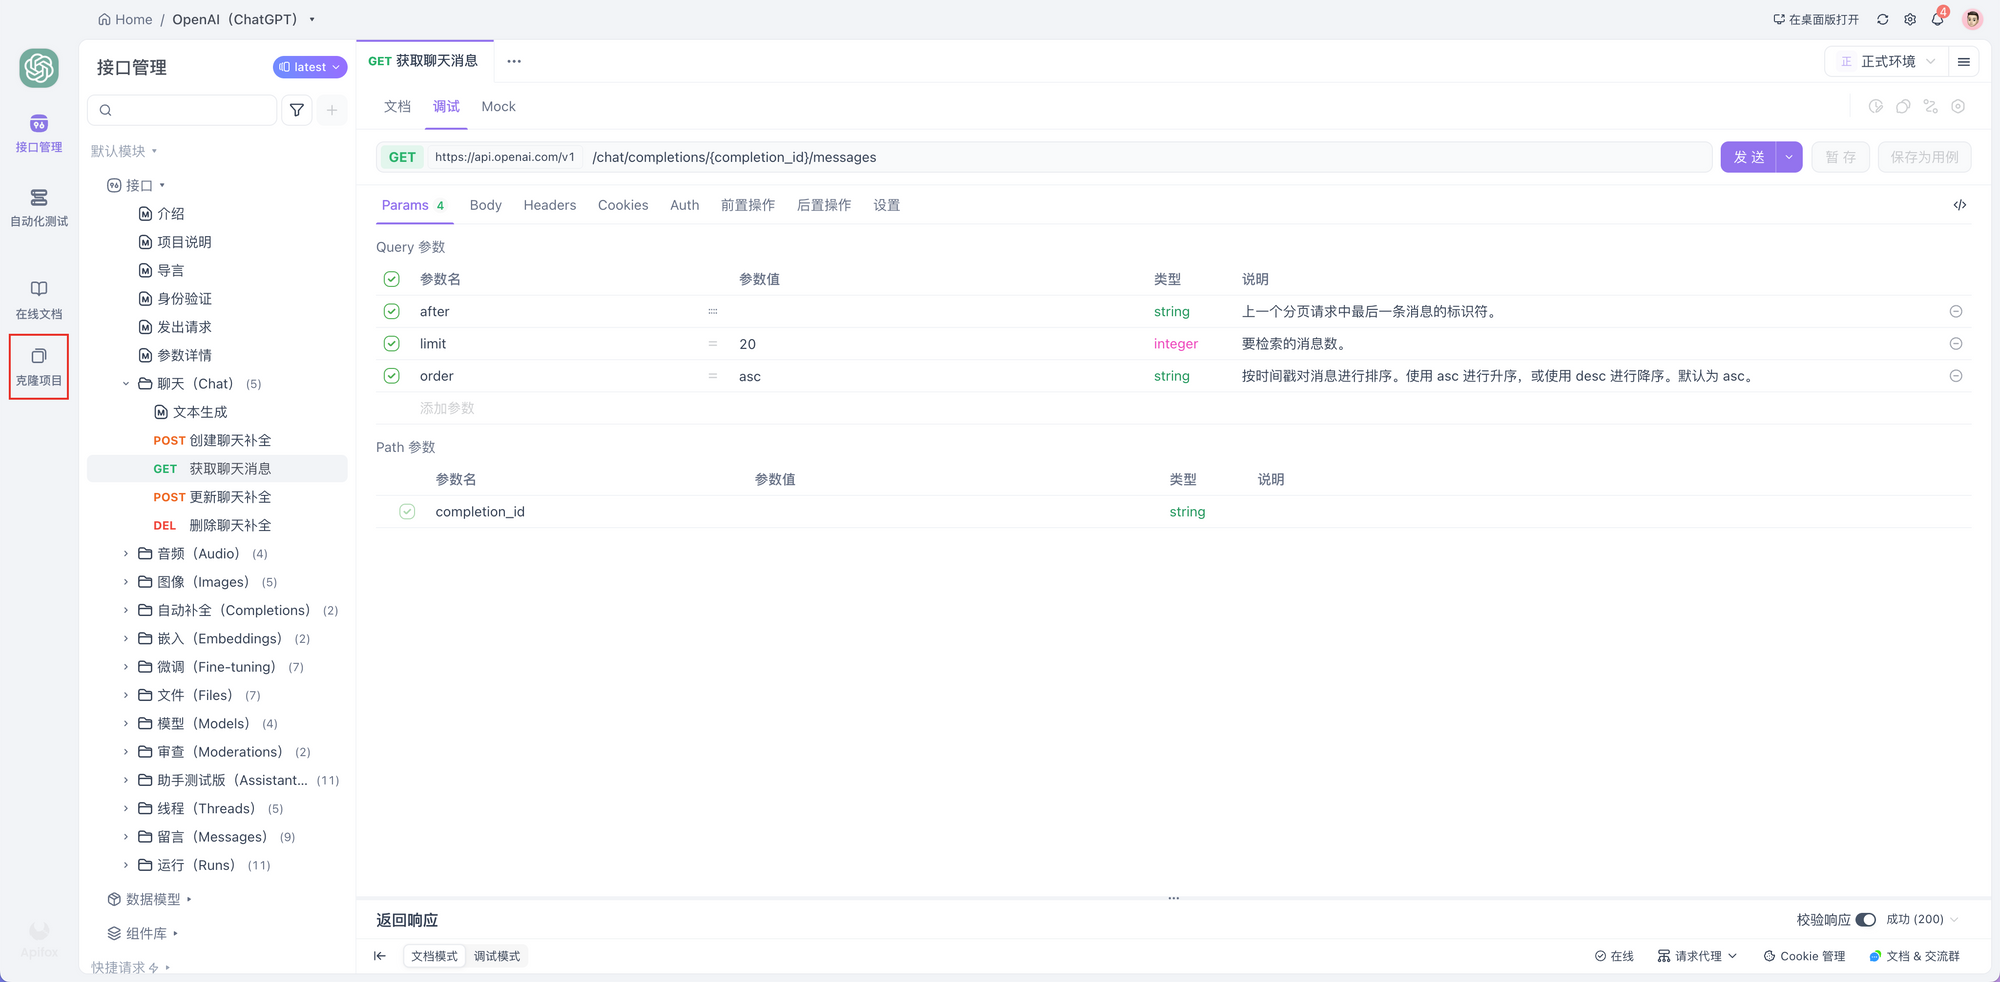Image resolution: width=2000 pixels, height=982 pixels.
Task: Open the latest version dropdown
Action: pos(310,67)
